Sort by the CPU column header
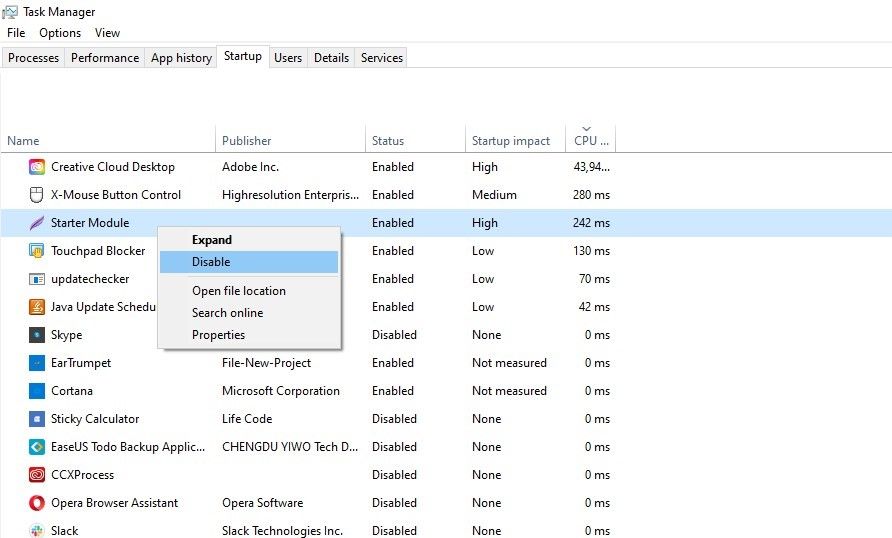Image resolution: width=892 pixels, height=538 pixels. (x=586, y=141)
